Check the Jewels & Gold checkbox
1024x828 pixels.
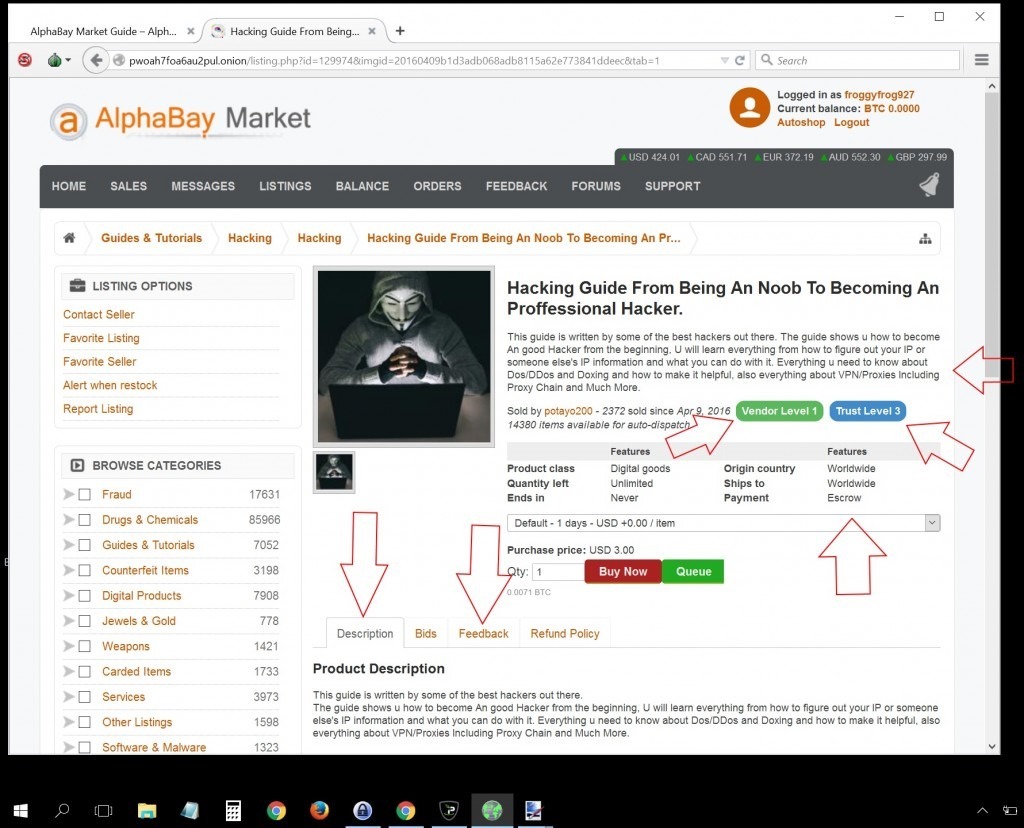click(84, 621)
